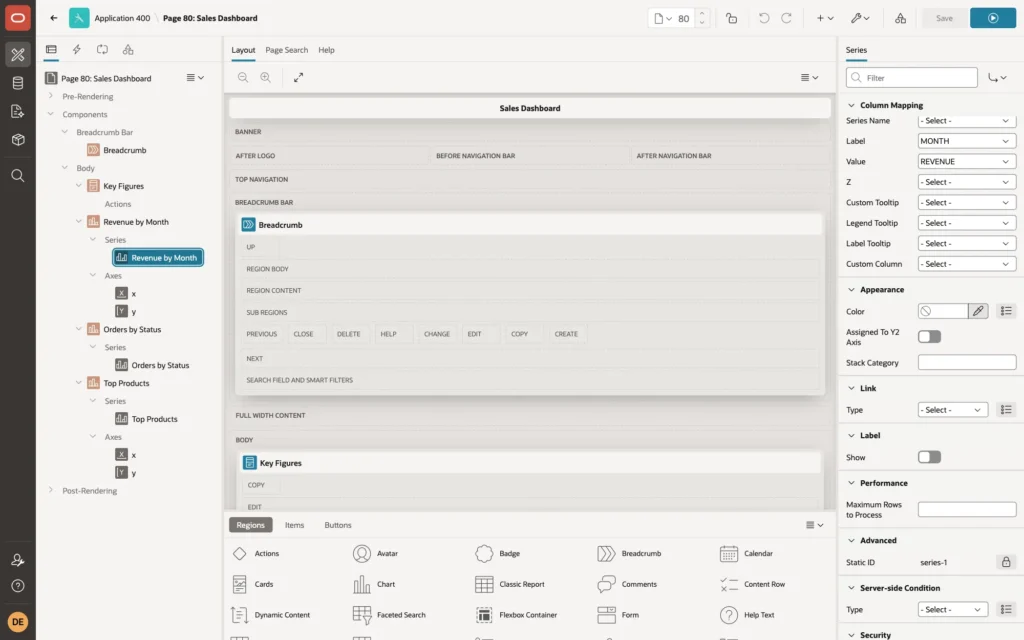Viewport: 1024px width, 640px height.
Task: Open the rendering tree options menu
Action: click(x=195, y=78)
